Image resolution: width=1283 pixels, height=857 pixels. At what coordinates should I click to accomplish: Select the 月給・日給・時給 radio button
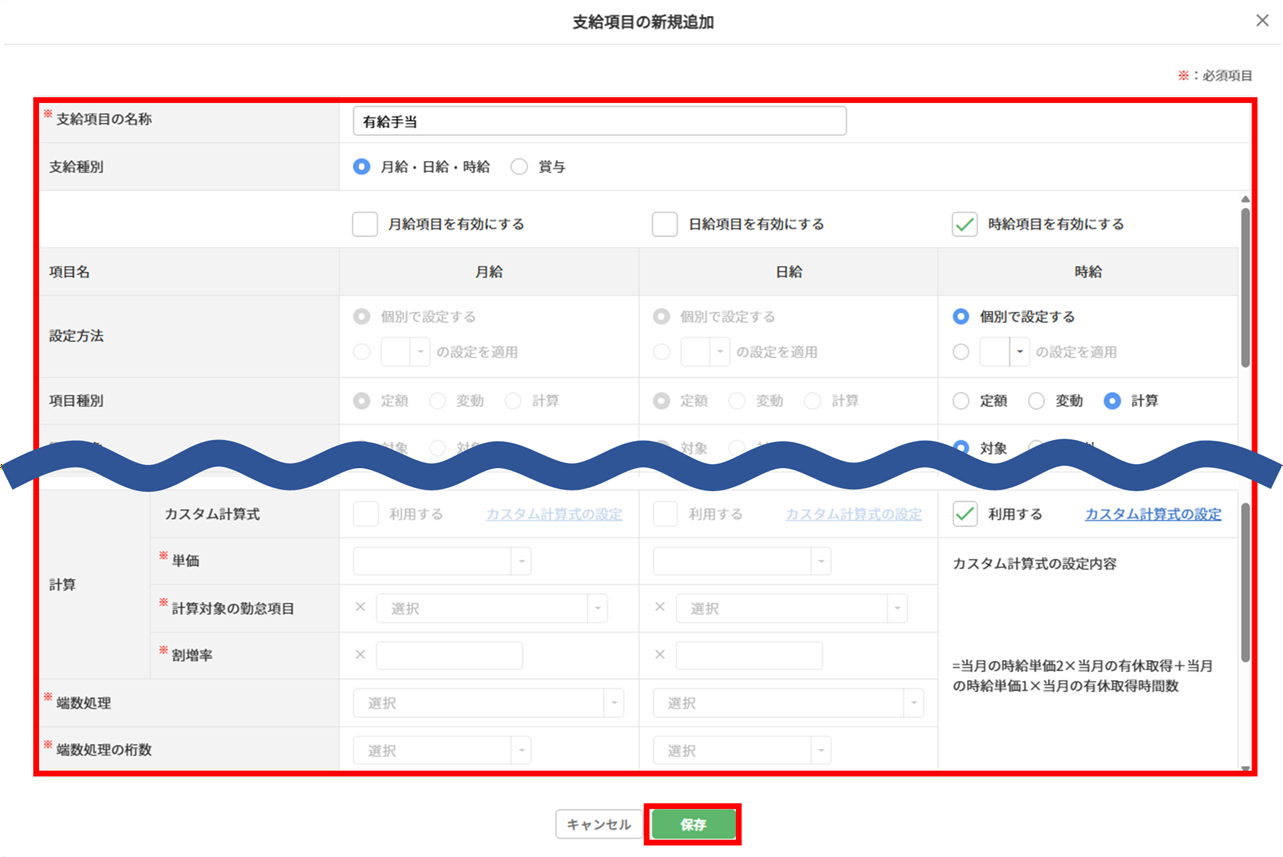point(362,167)
